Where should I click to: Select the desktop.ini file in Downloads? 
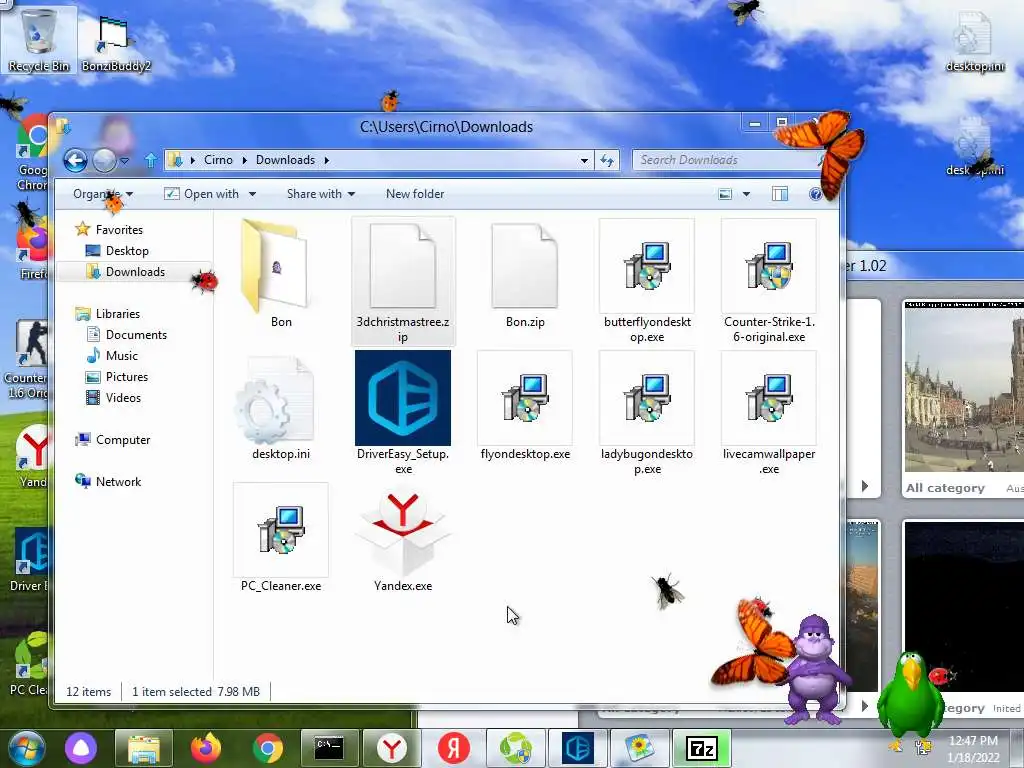click(281, 406)
